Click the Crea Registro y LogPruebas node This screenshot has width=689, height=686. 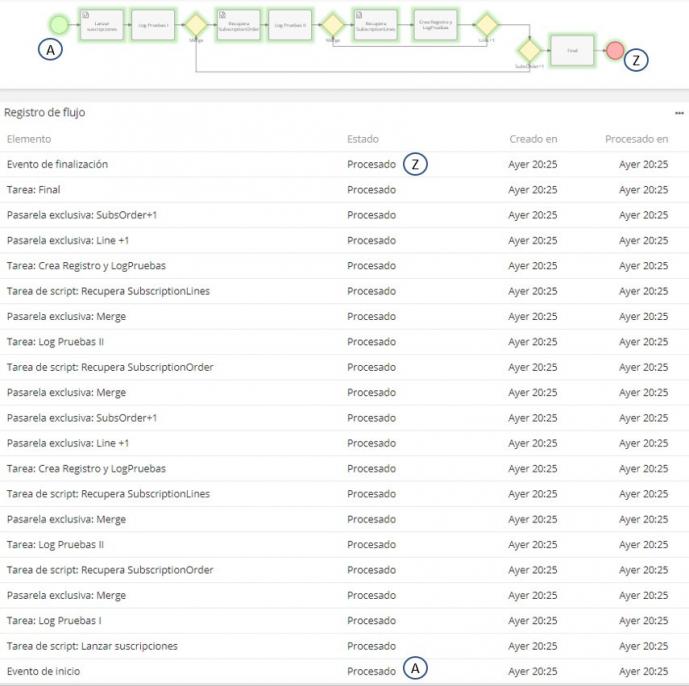[x=435, y=25]
